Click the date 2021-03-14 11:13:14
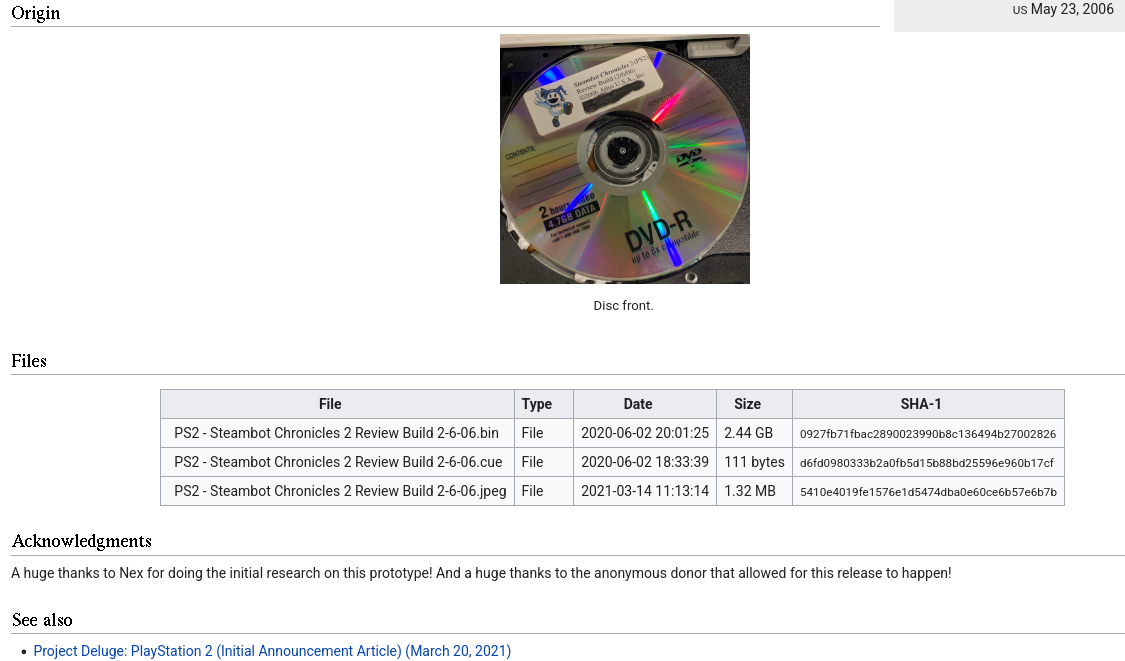Screen dimensions: 1125x661 [x=645, y=491]
